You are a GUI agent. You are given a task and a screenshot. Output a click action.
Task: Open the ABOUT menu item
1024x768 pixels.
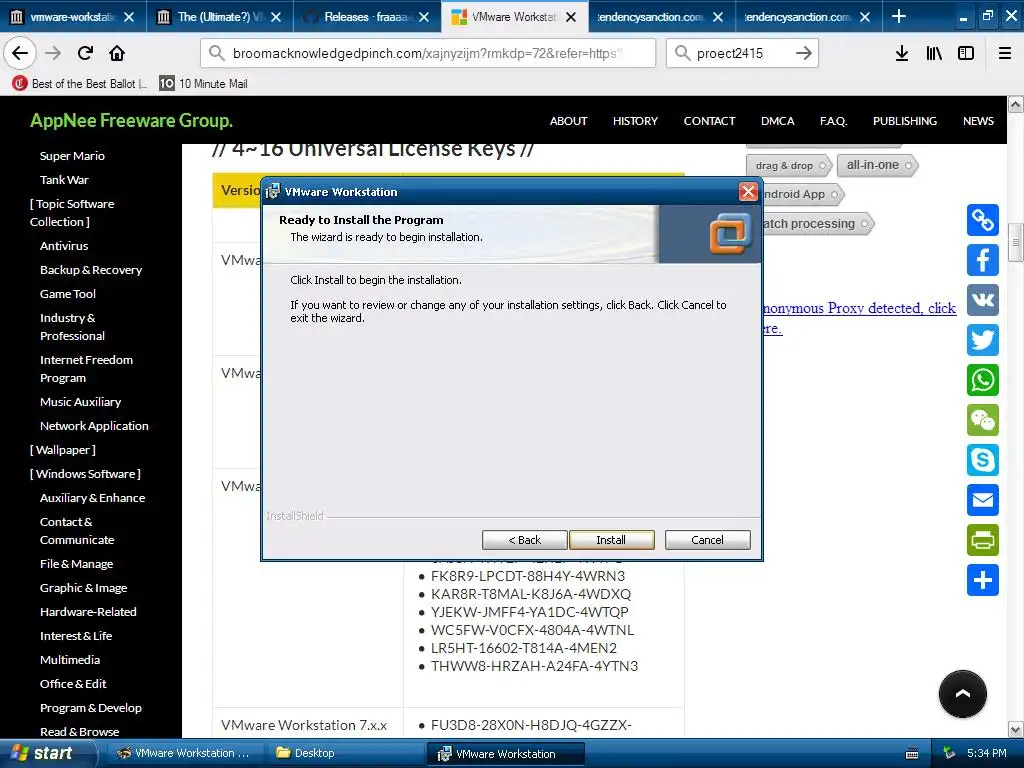568,121
